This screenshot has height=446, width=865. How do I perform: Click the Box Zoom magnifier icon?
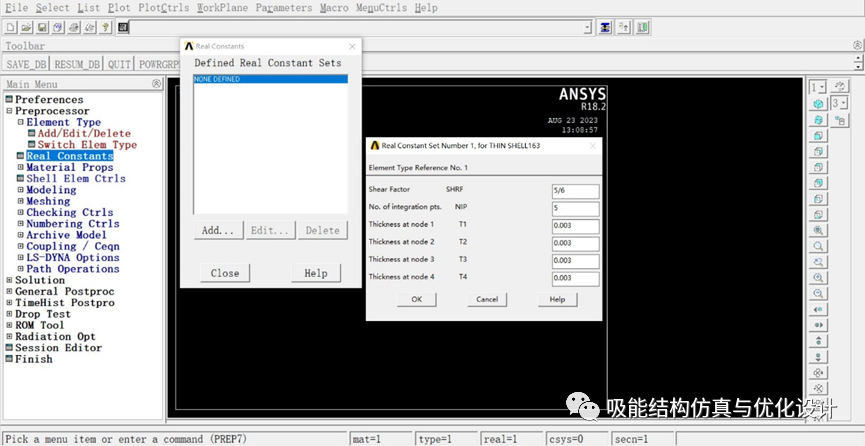coord(818,246)
